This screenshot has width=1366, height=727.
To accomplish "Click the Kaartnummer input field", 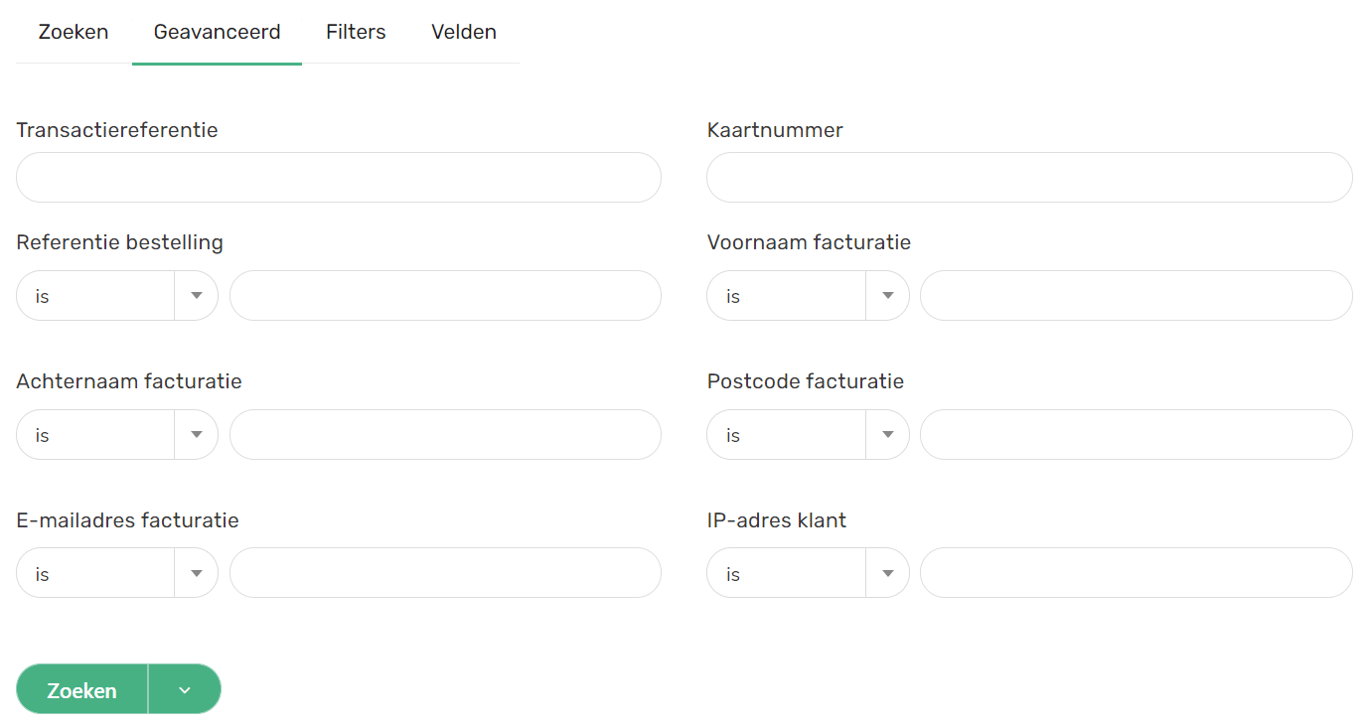I will 1029,178.
